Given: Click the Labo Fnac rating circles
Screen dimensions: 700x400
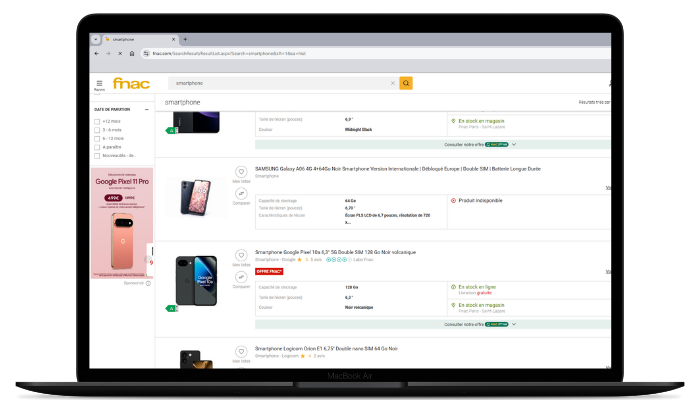Looking at the screenshot, I should point(339,259).
